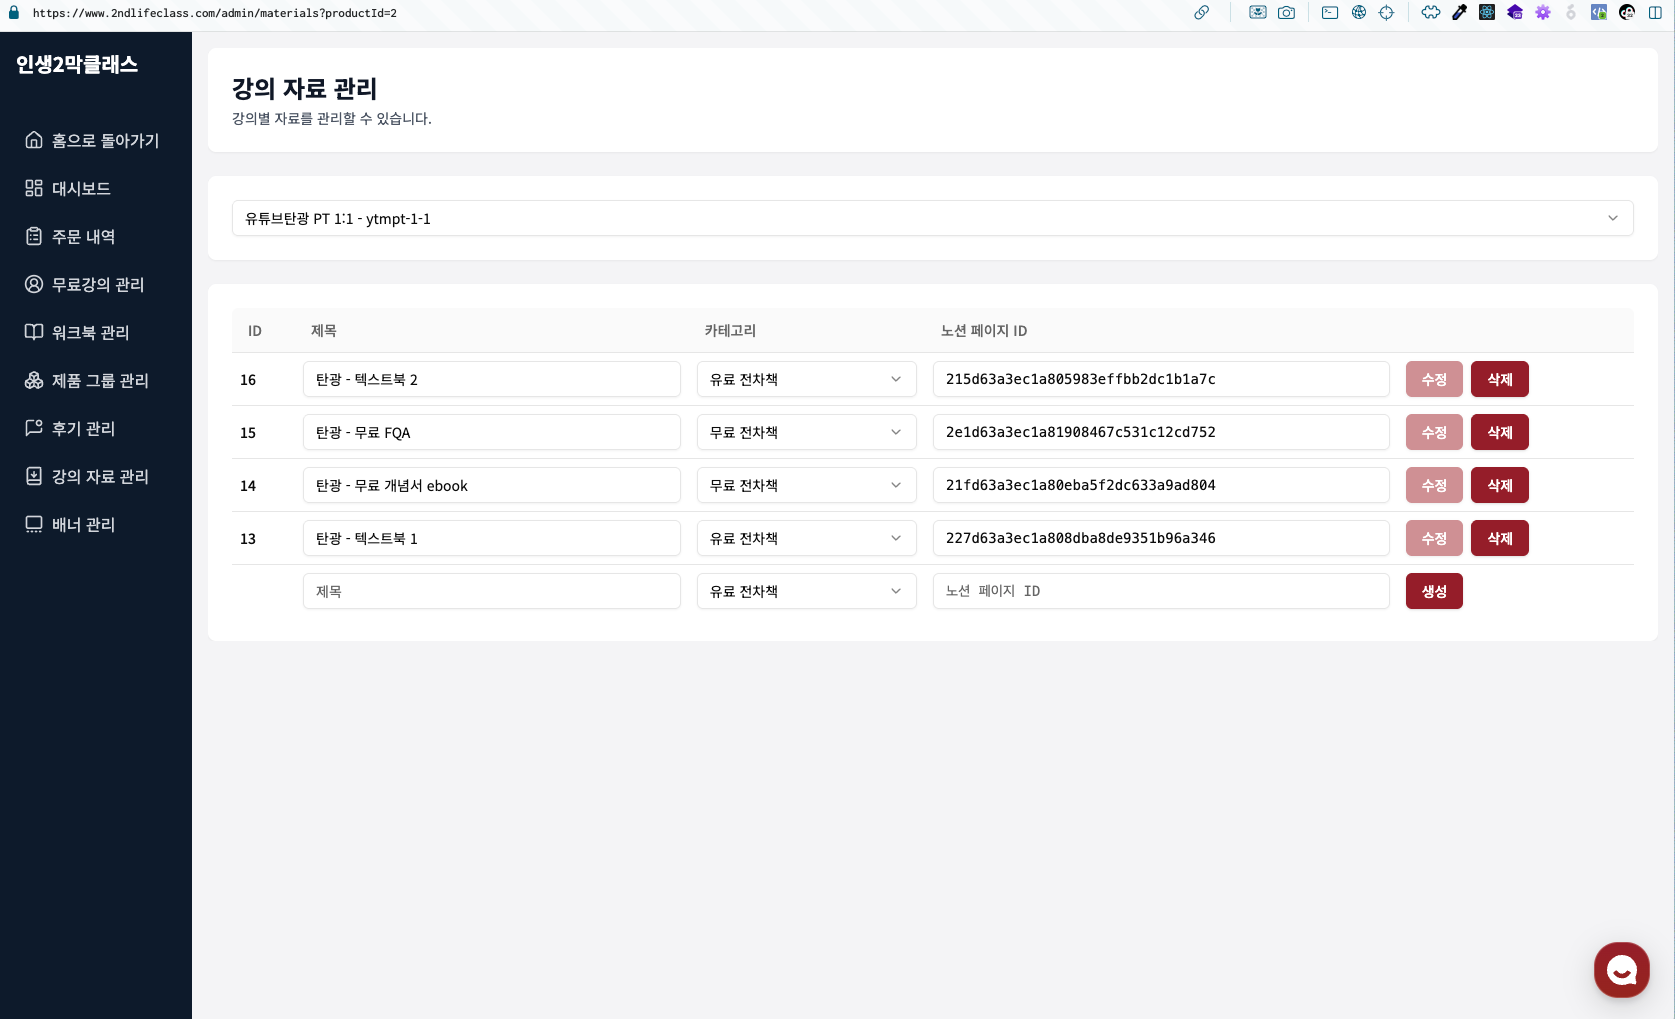Click the home icon for 홈으로 돌아가기

pos(34,140)
